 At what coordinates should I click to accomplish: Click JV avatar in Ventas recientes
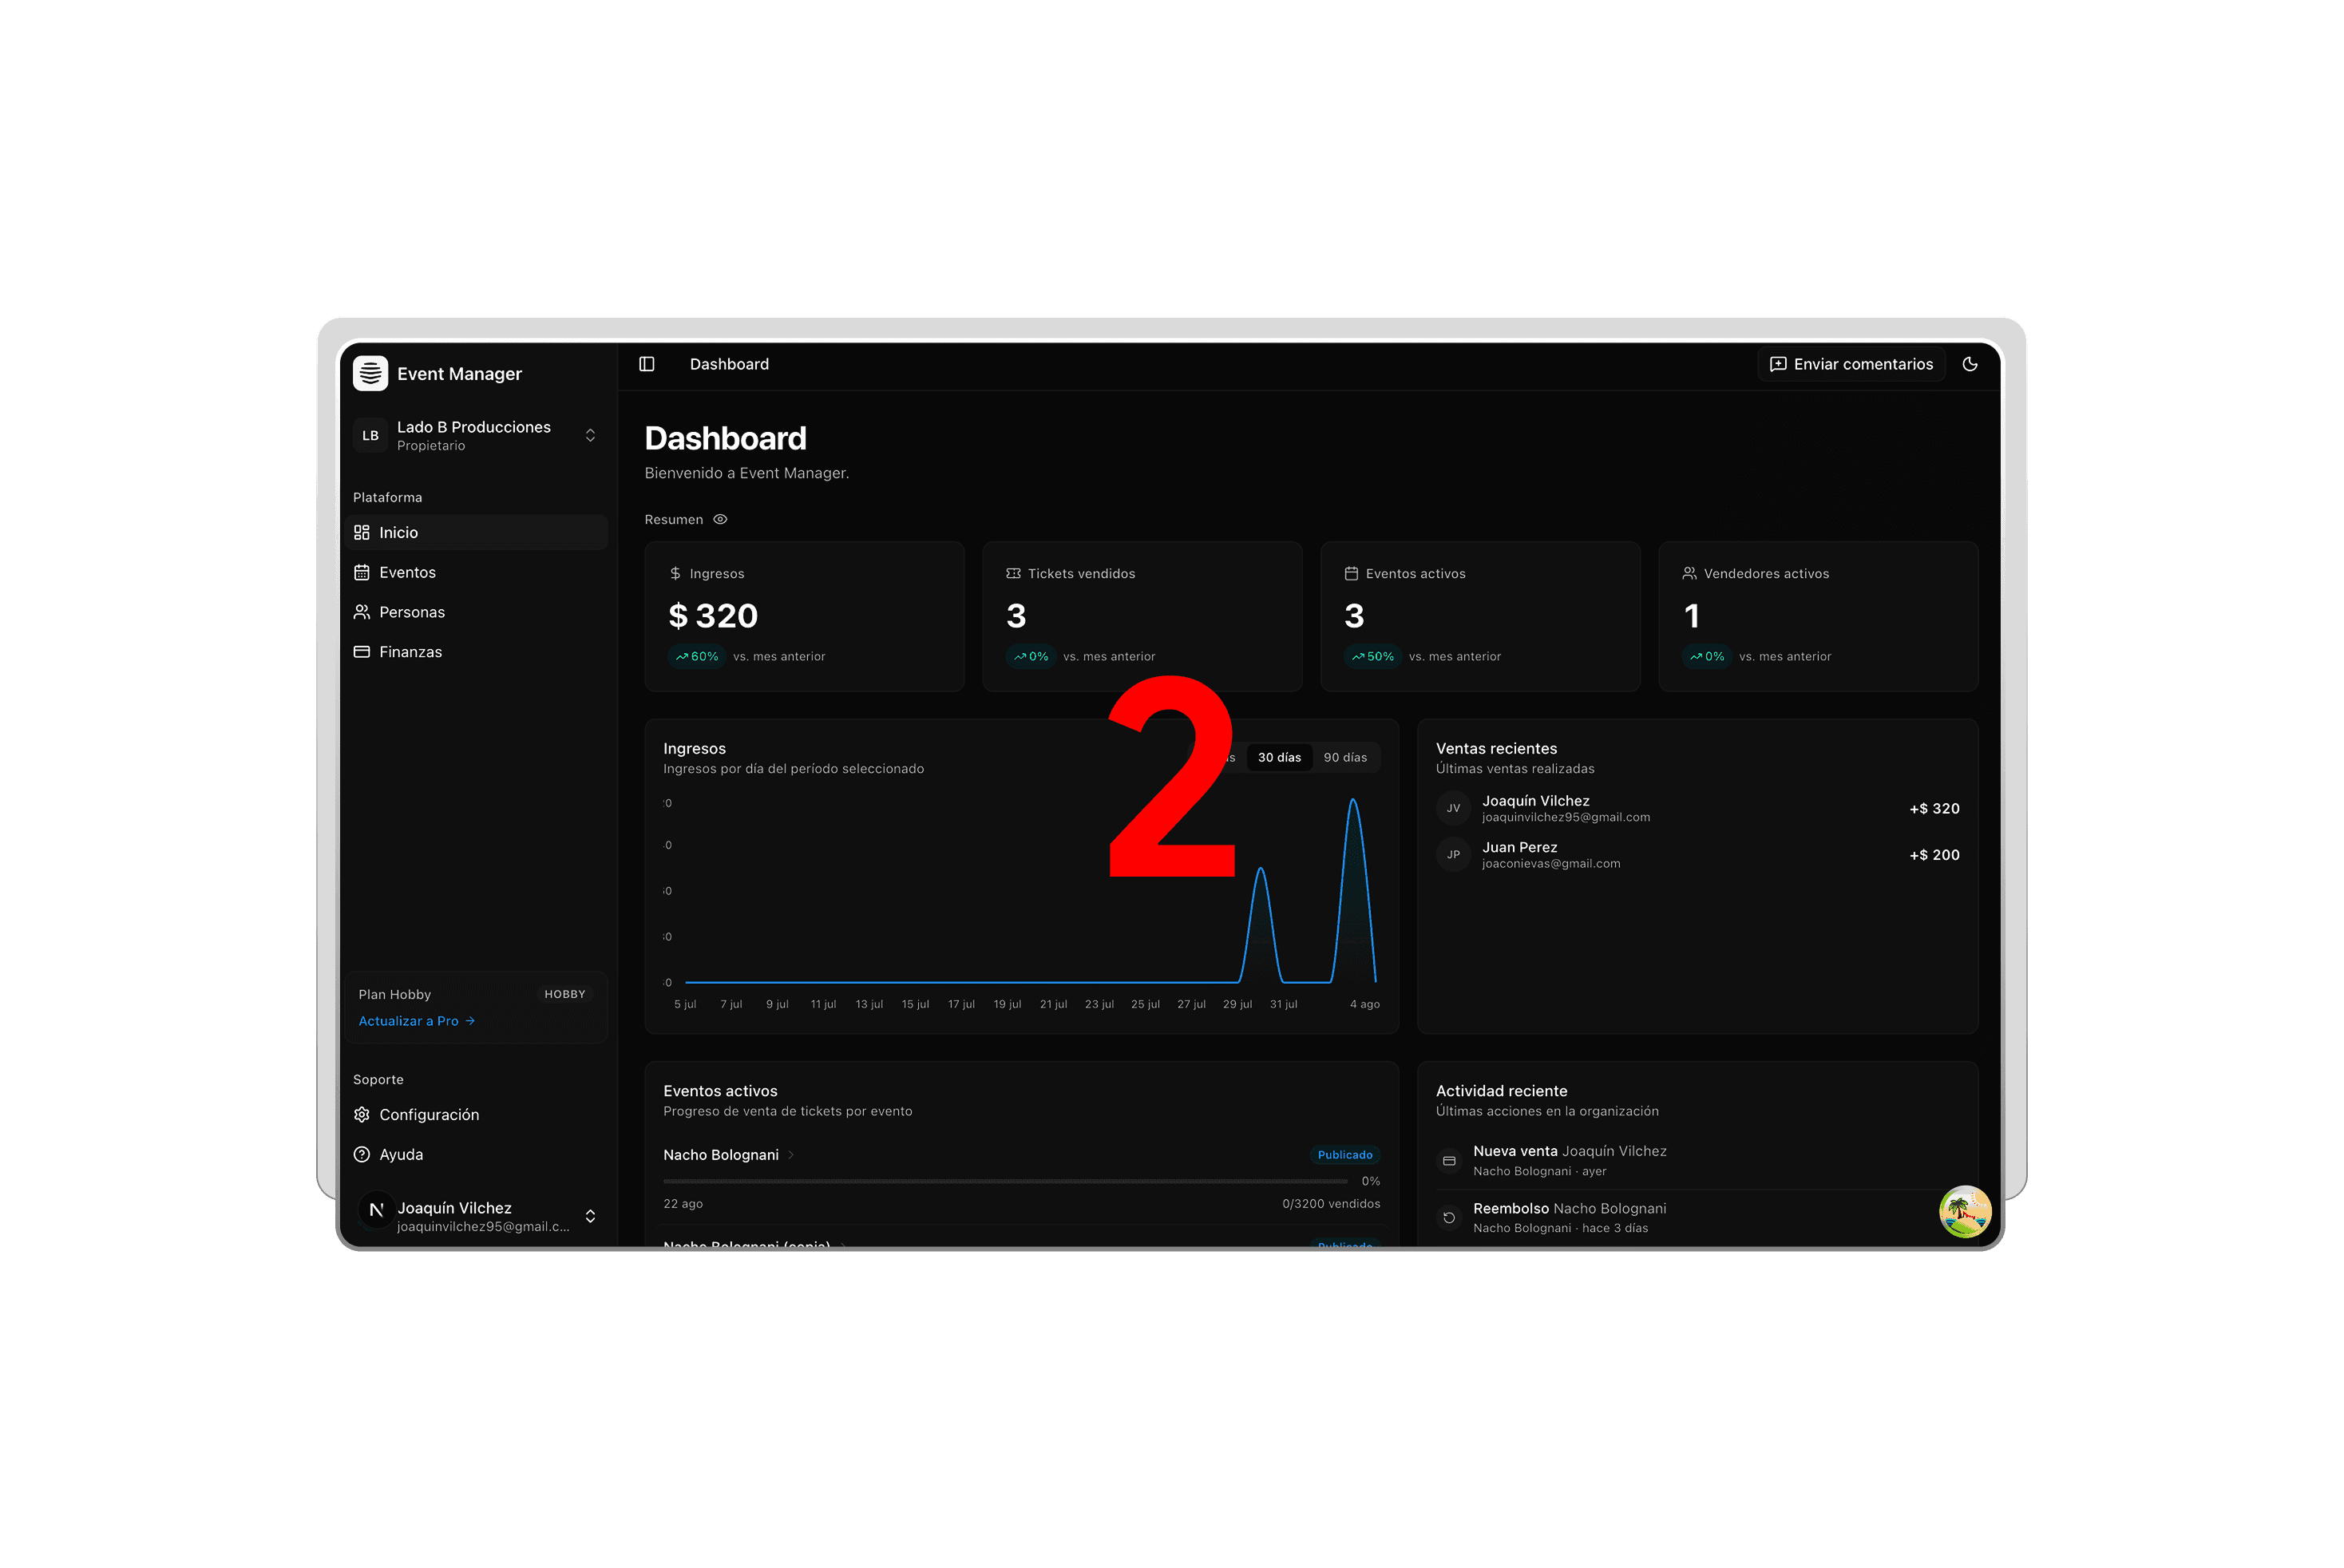(1453, 808)
